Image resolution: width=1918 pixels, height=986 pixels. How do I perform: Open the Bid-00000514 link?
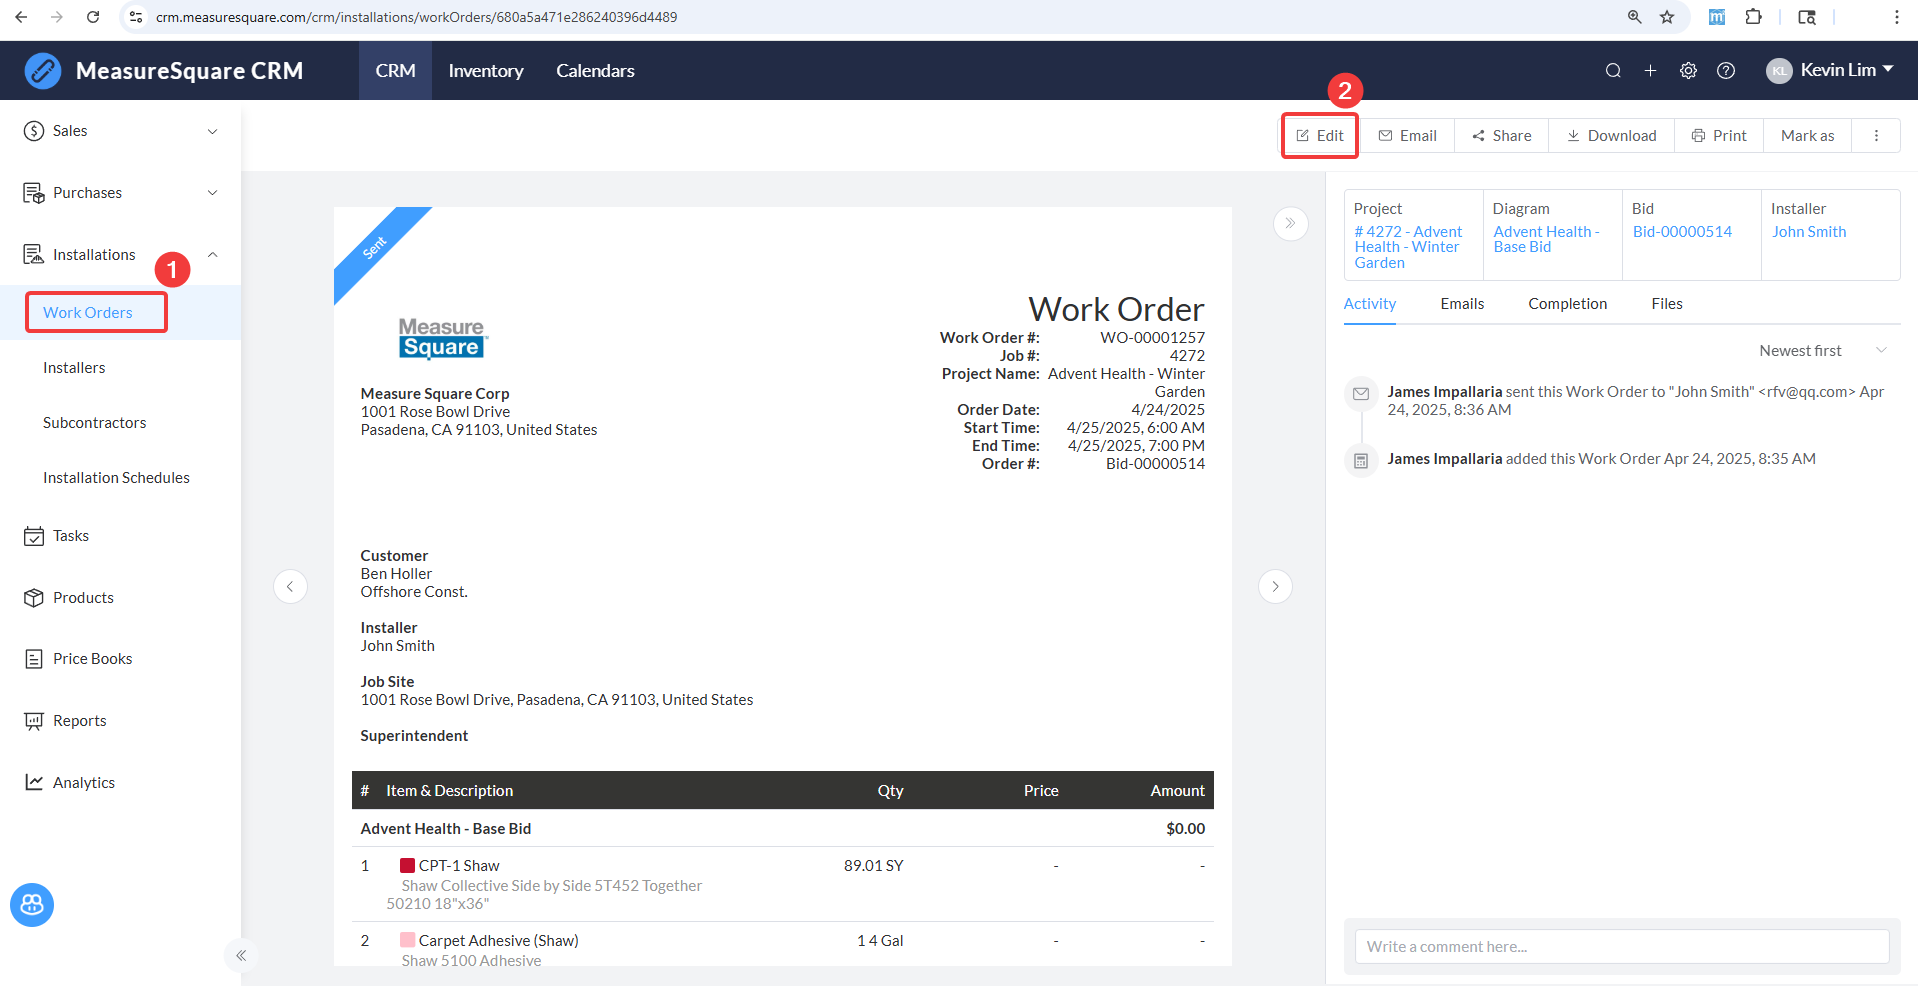coord(1682,232)
